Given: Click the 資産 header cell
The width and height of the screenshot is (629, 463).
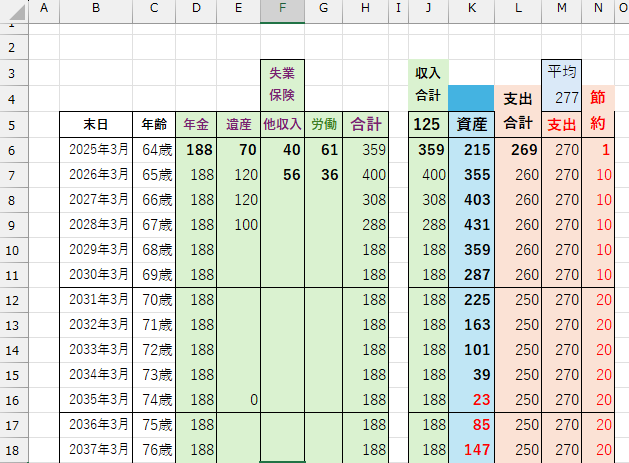Looking at the screenshot, I should click(x=471, y=125).
